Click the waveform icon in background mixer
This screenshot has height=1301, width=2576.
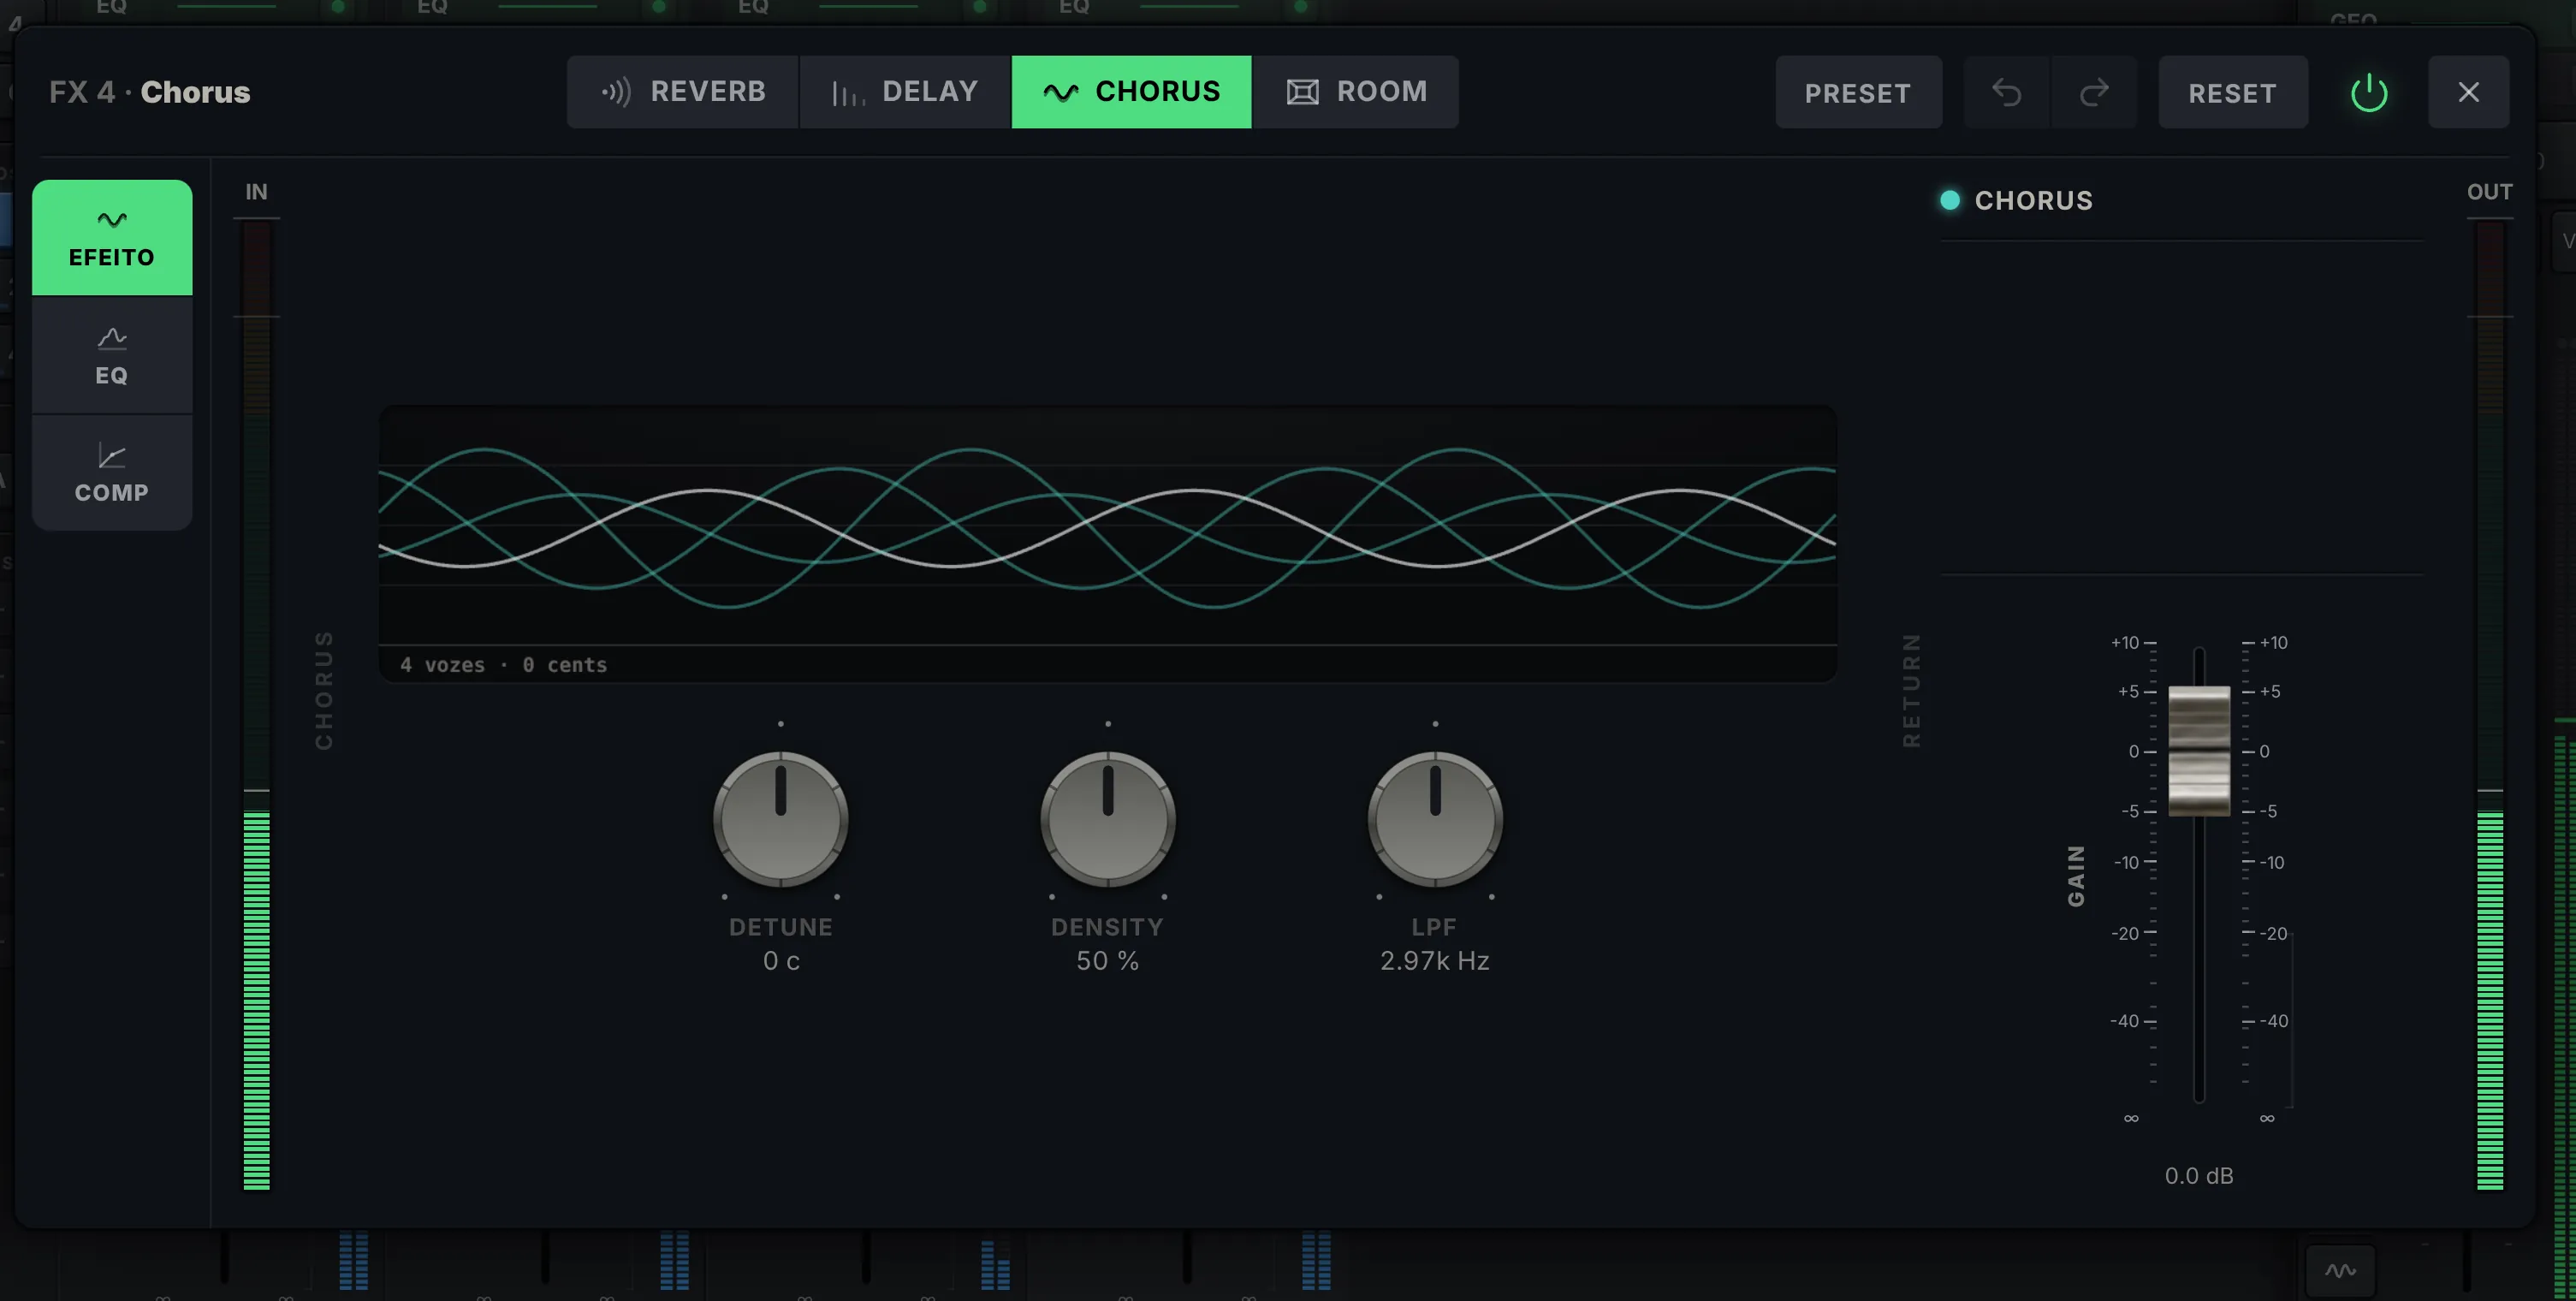click(x=2340, y=1271)
